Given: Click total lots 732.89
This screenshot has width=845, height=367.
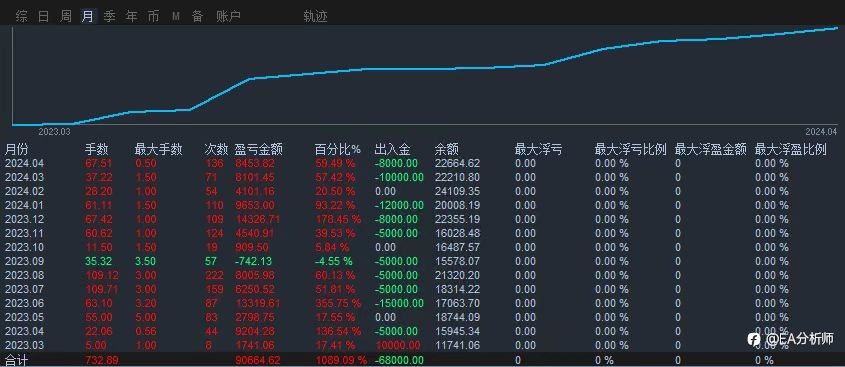Looking at the screenshot, I should 102,360.
